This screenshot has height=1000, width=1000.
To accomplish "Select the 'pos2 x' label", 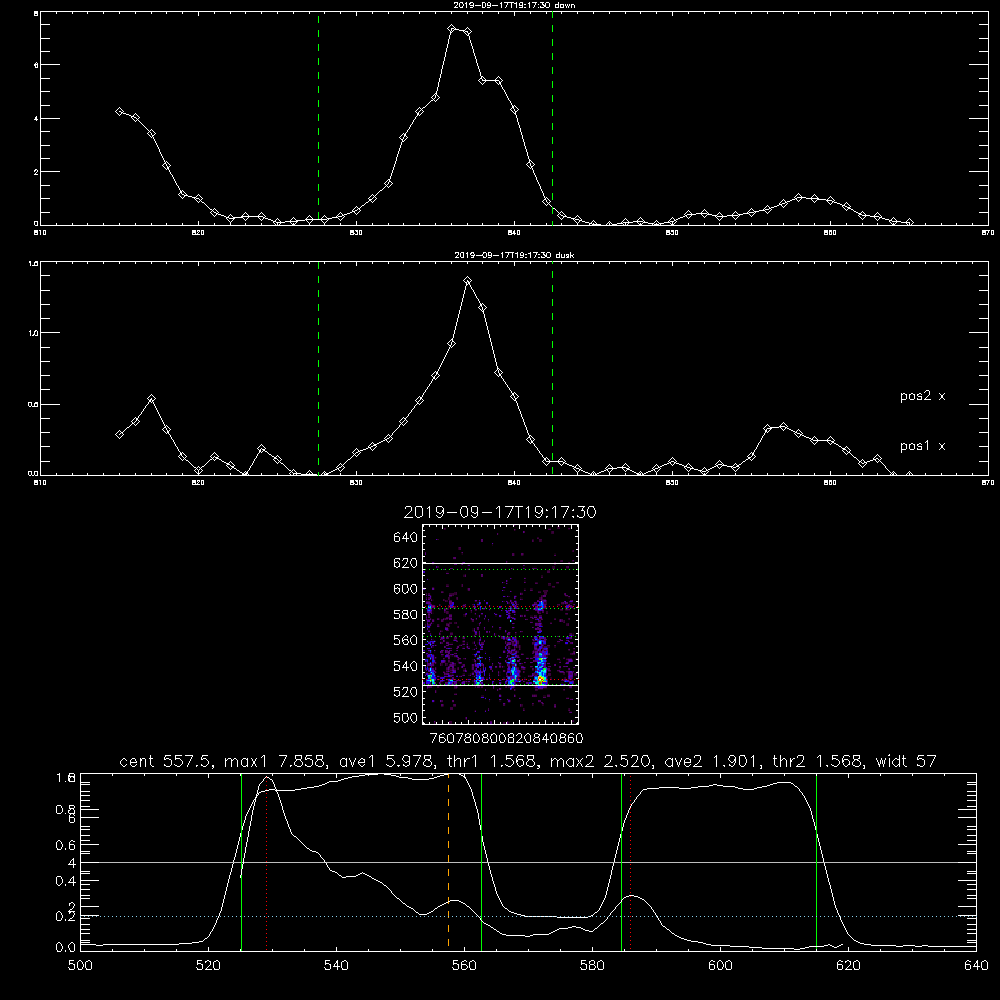I will point(922,396).
